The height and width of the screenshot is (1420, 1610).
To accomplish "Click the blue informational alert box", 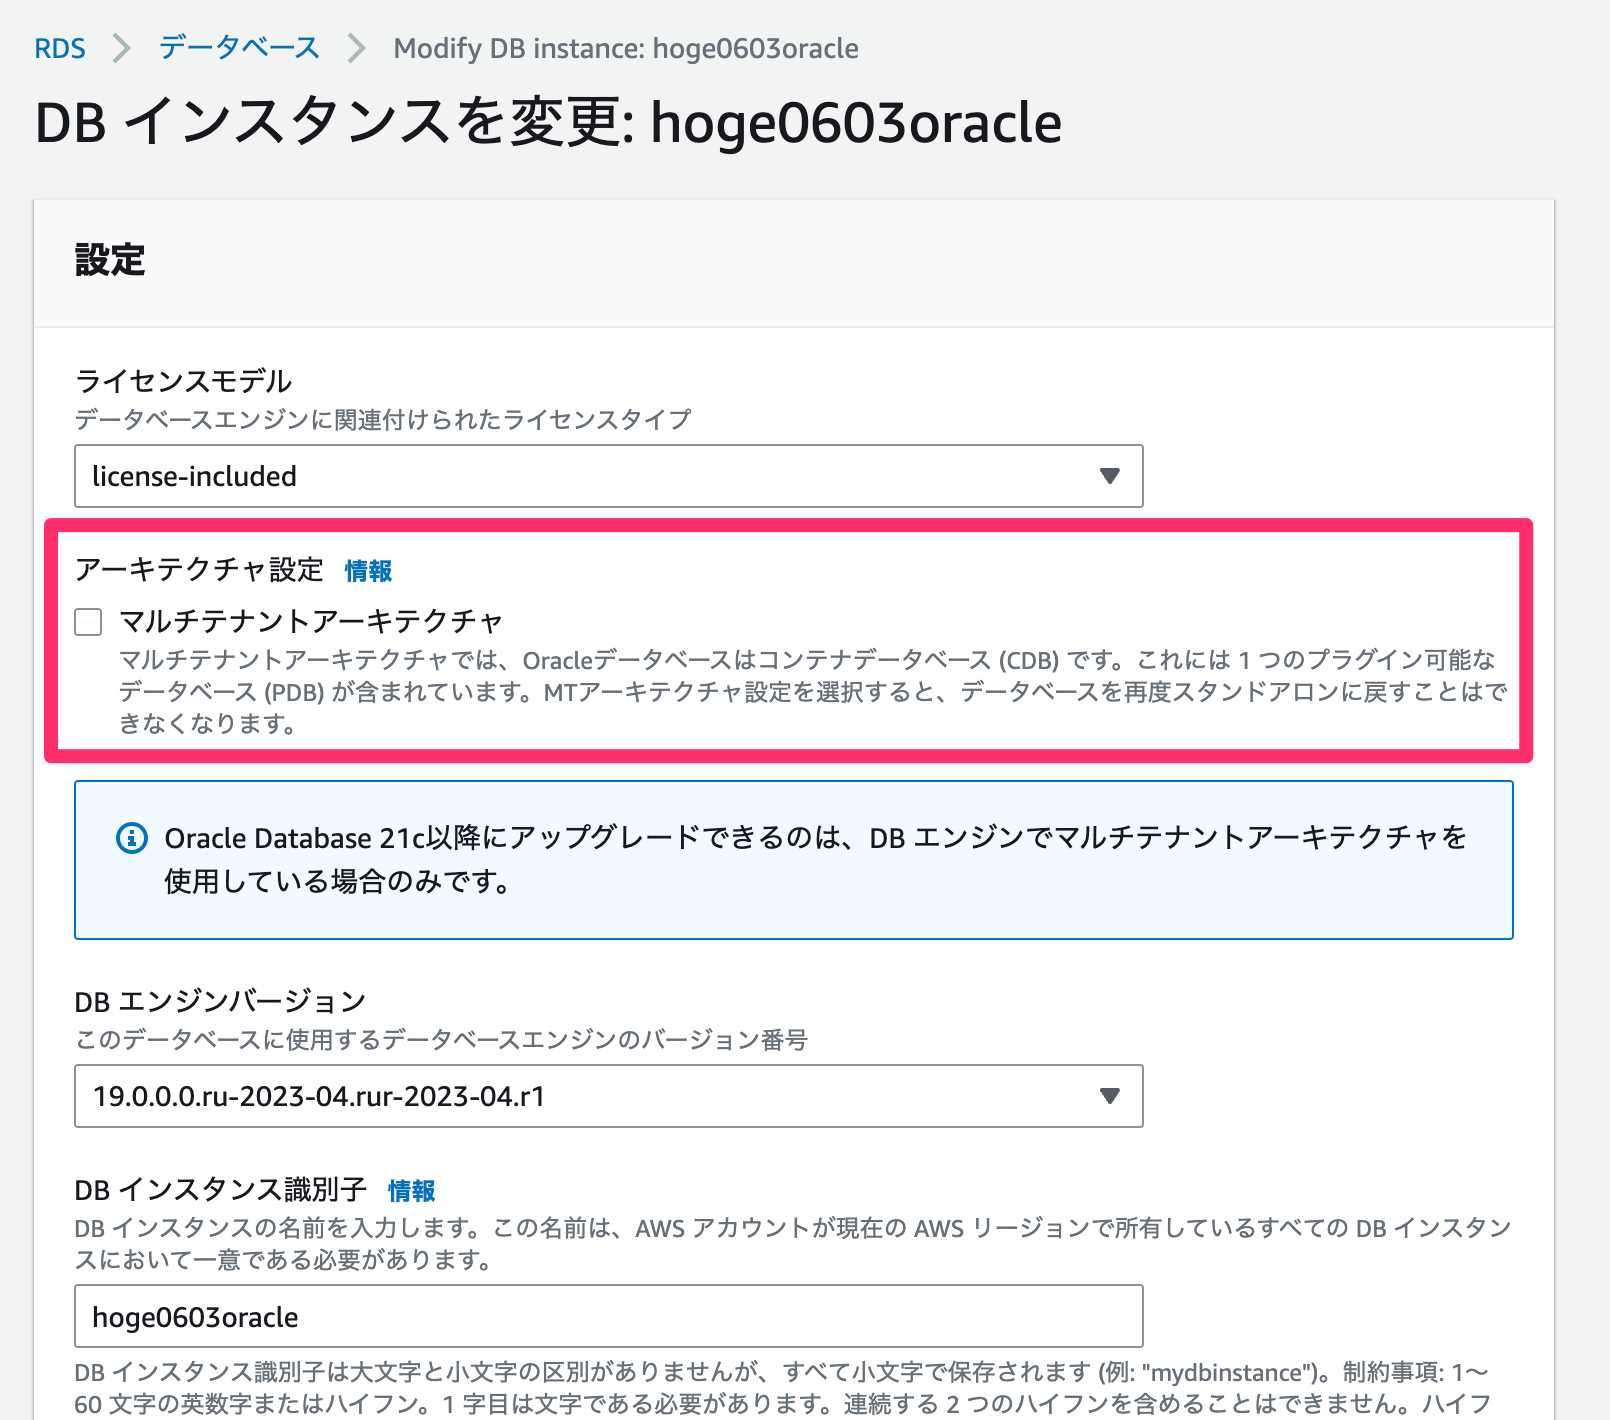I will point(794,860).
